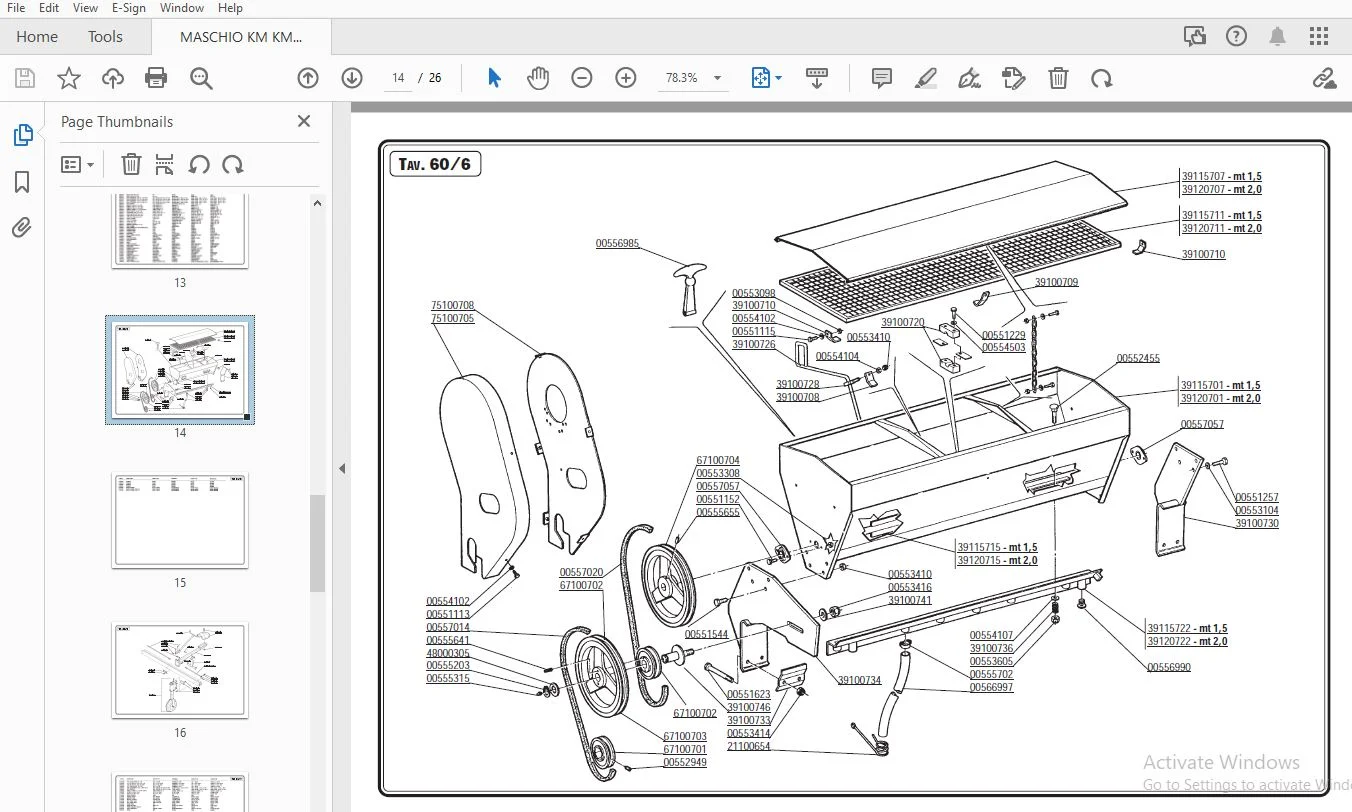Click part number 00556985 on the diagram
Screen dimensions: 1352x812
(617, 243)
